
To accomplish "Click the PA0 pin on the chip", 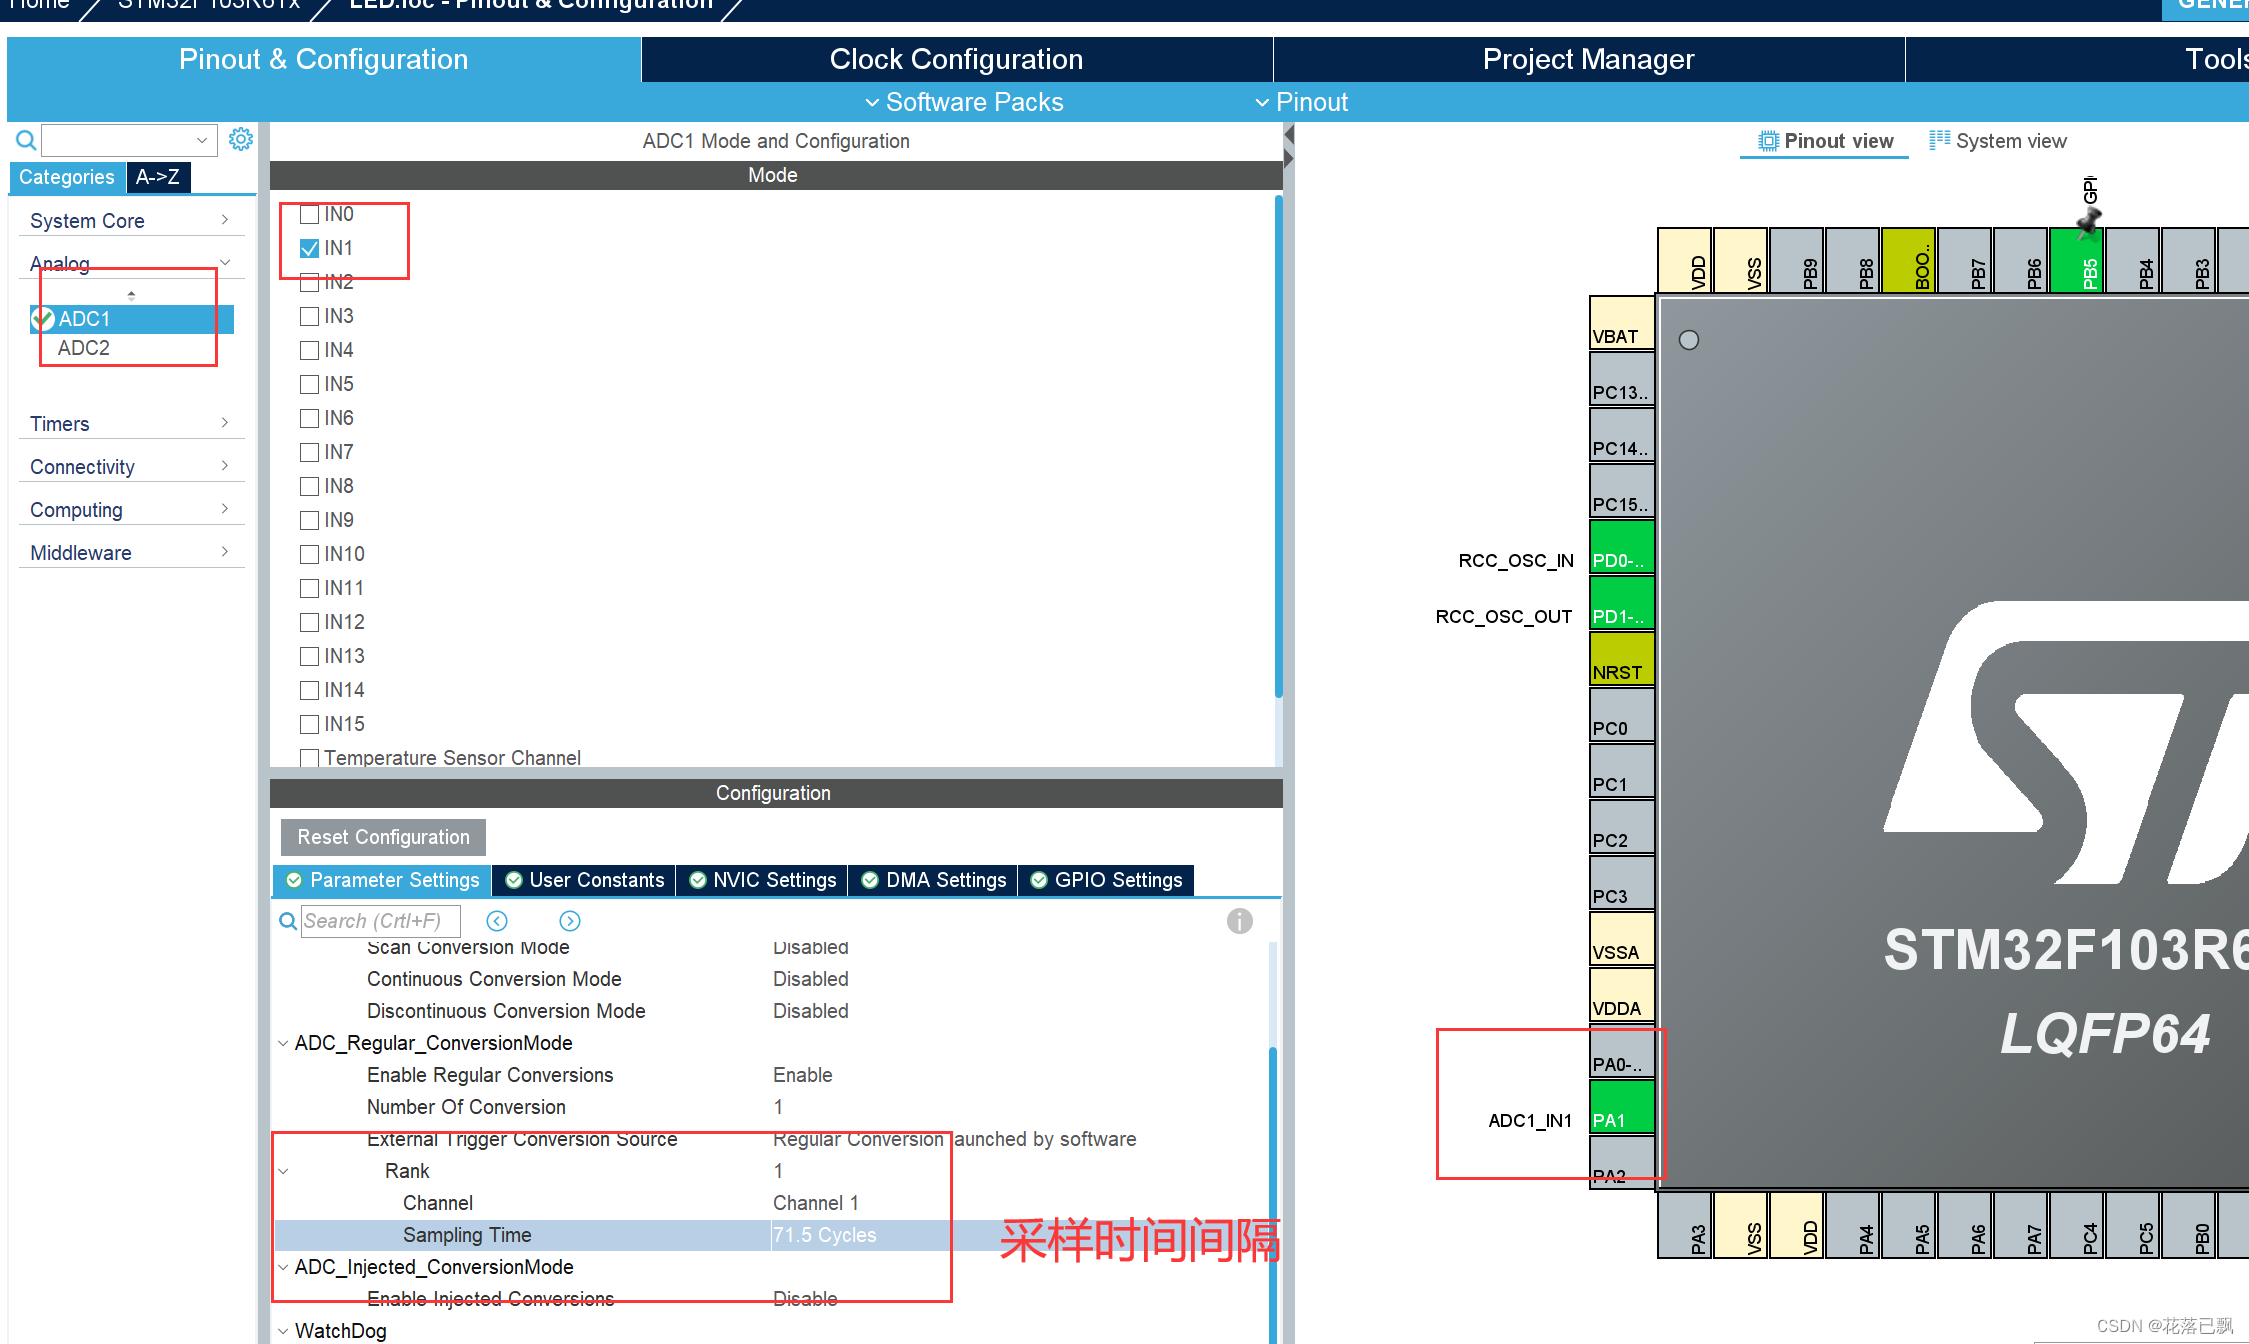I will pyautogui.click(x=1622, y=1051).
